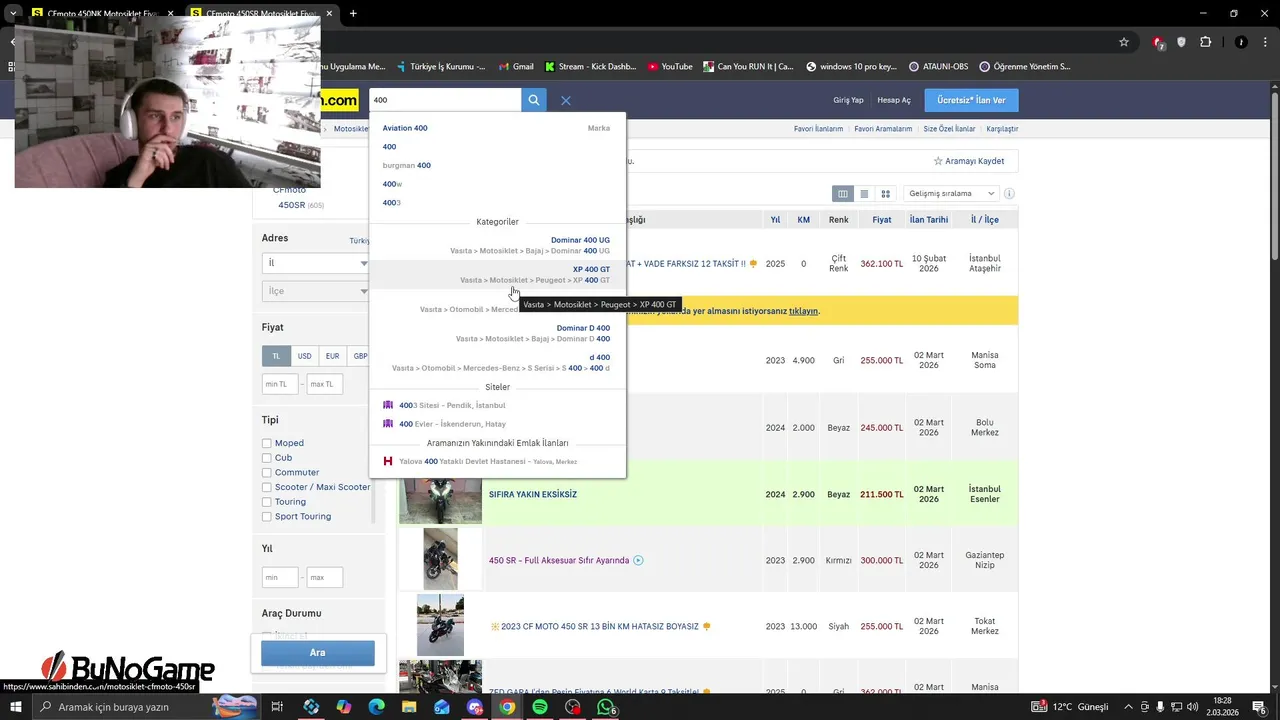Open the browser Extensions puzzle icon

(1205, 42)
